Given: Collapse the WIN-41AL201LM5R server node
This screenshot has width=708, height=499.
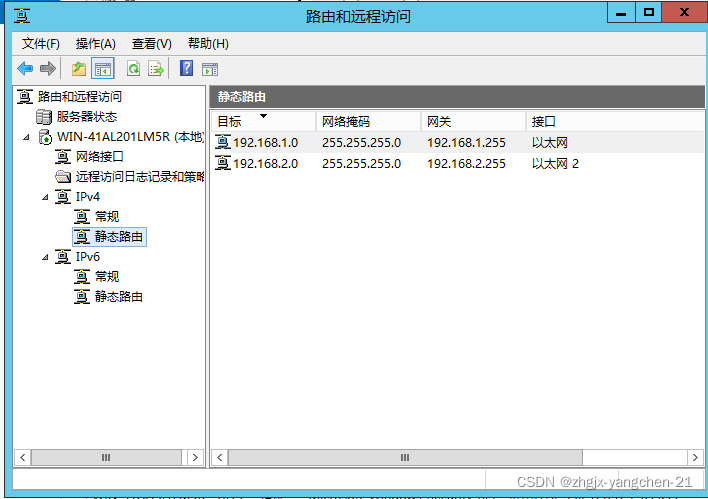Looking at the screenshot, I should pos(26,137).
